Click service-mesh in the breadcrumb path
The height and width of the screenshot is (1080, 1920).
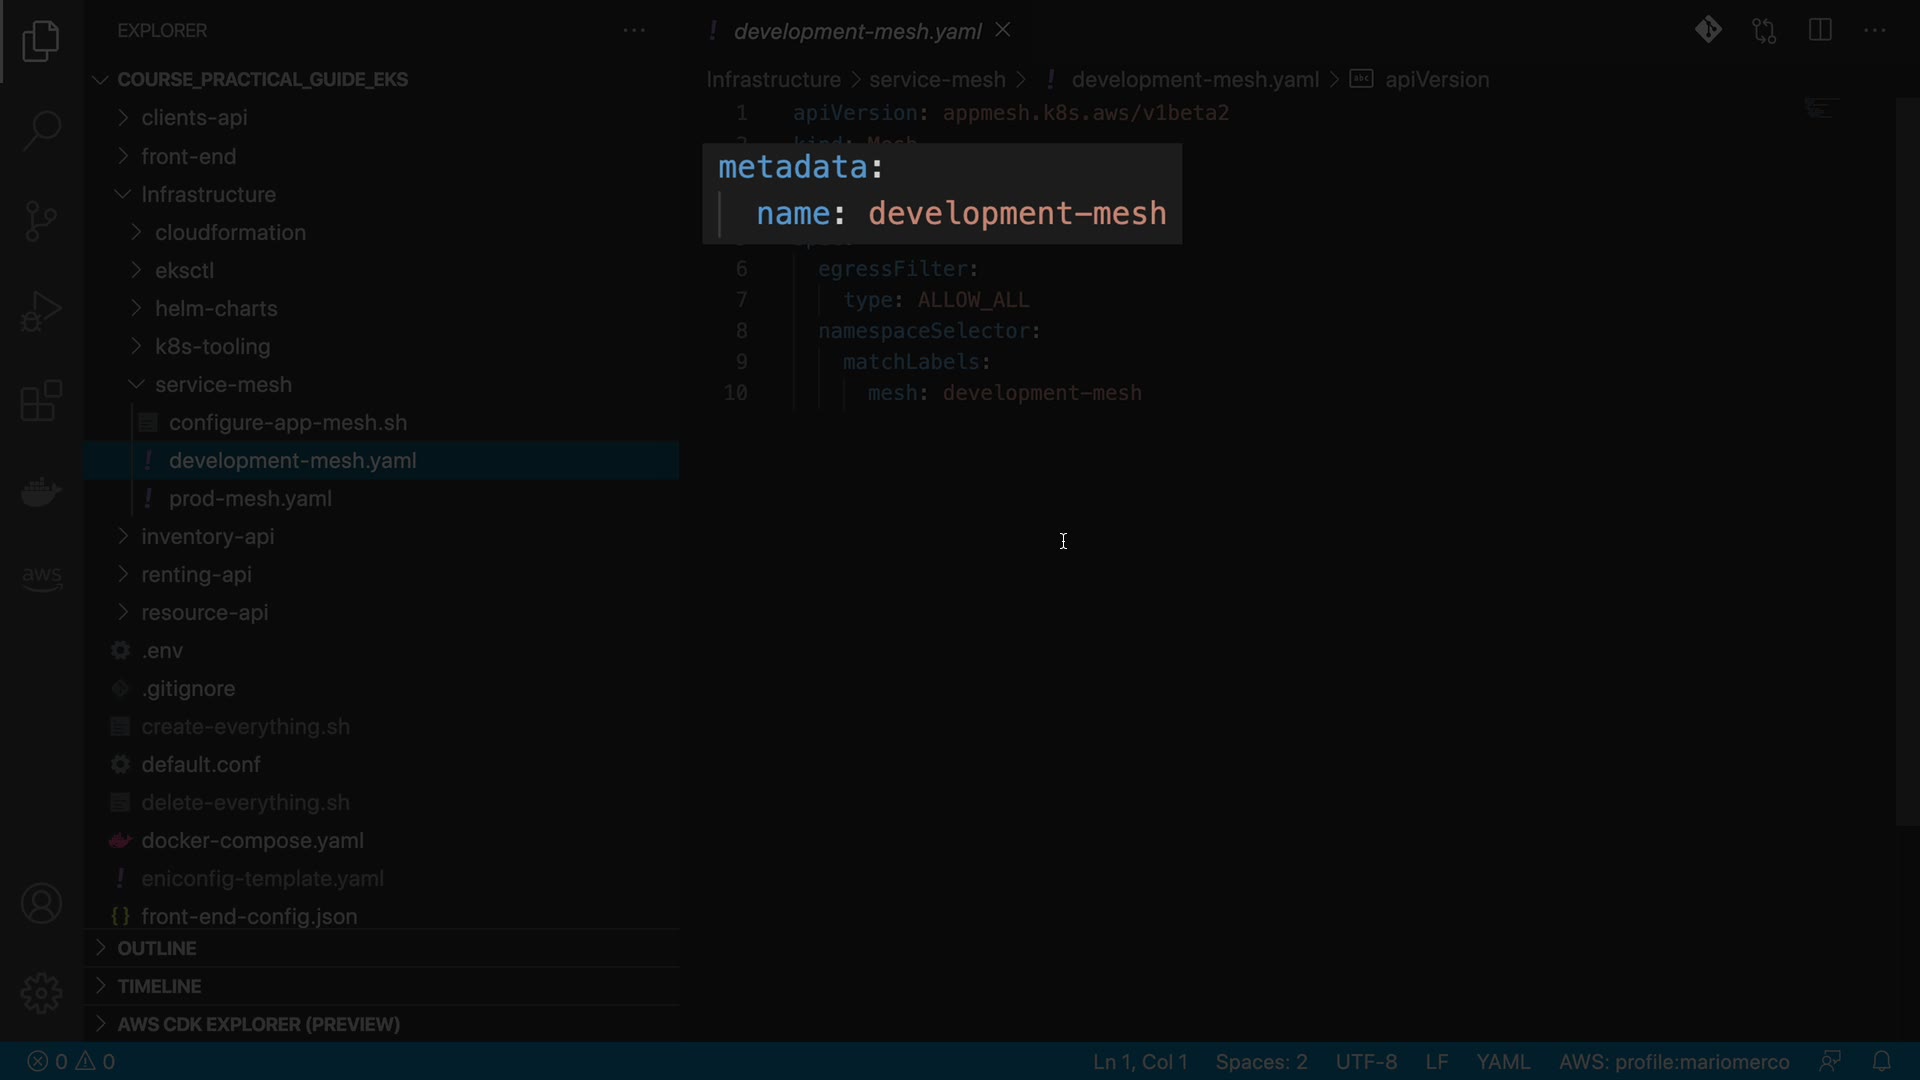(x=936, y=80)
